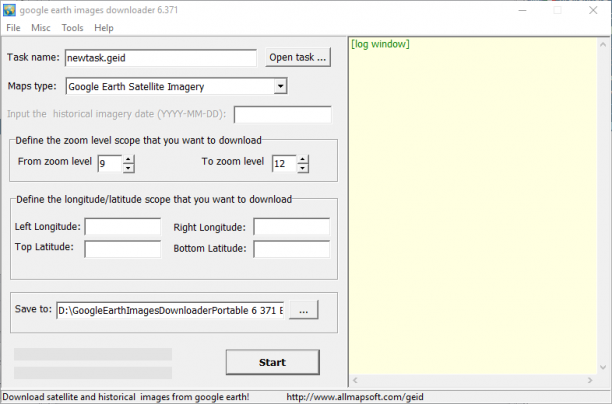Close the downloader window
This screenshot has width=612, height=404.
593,10
